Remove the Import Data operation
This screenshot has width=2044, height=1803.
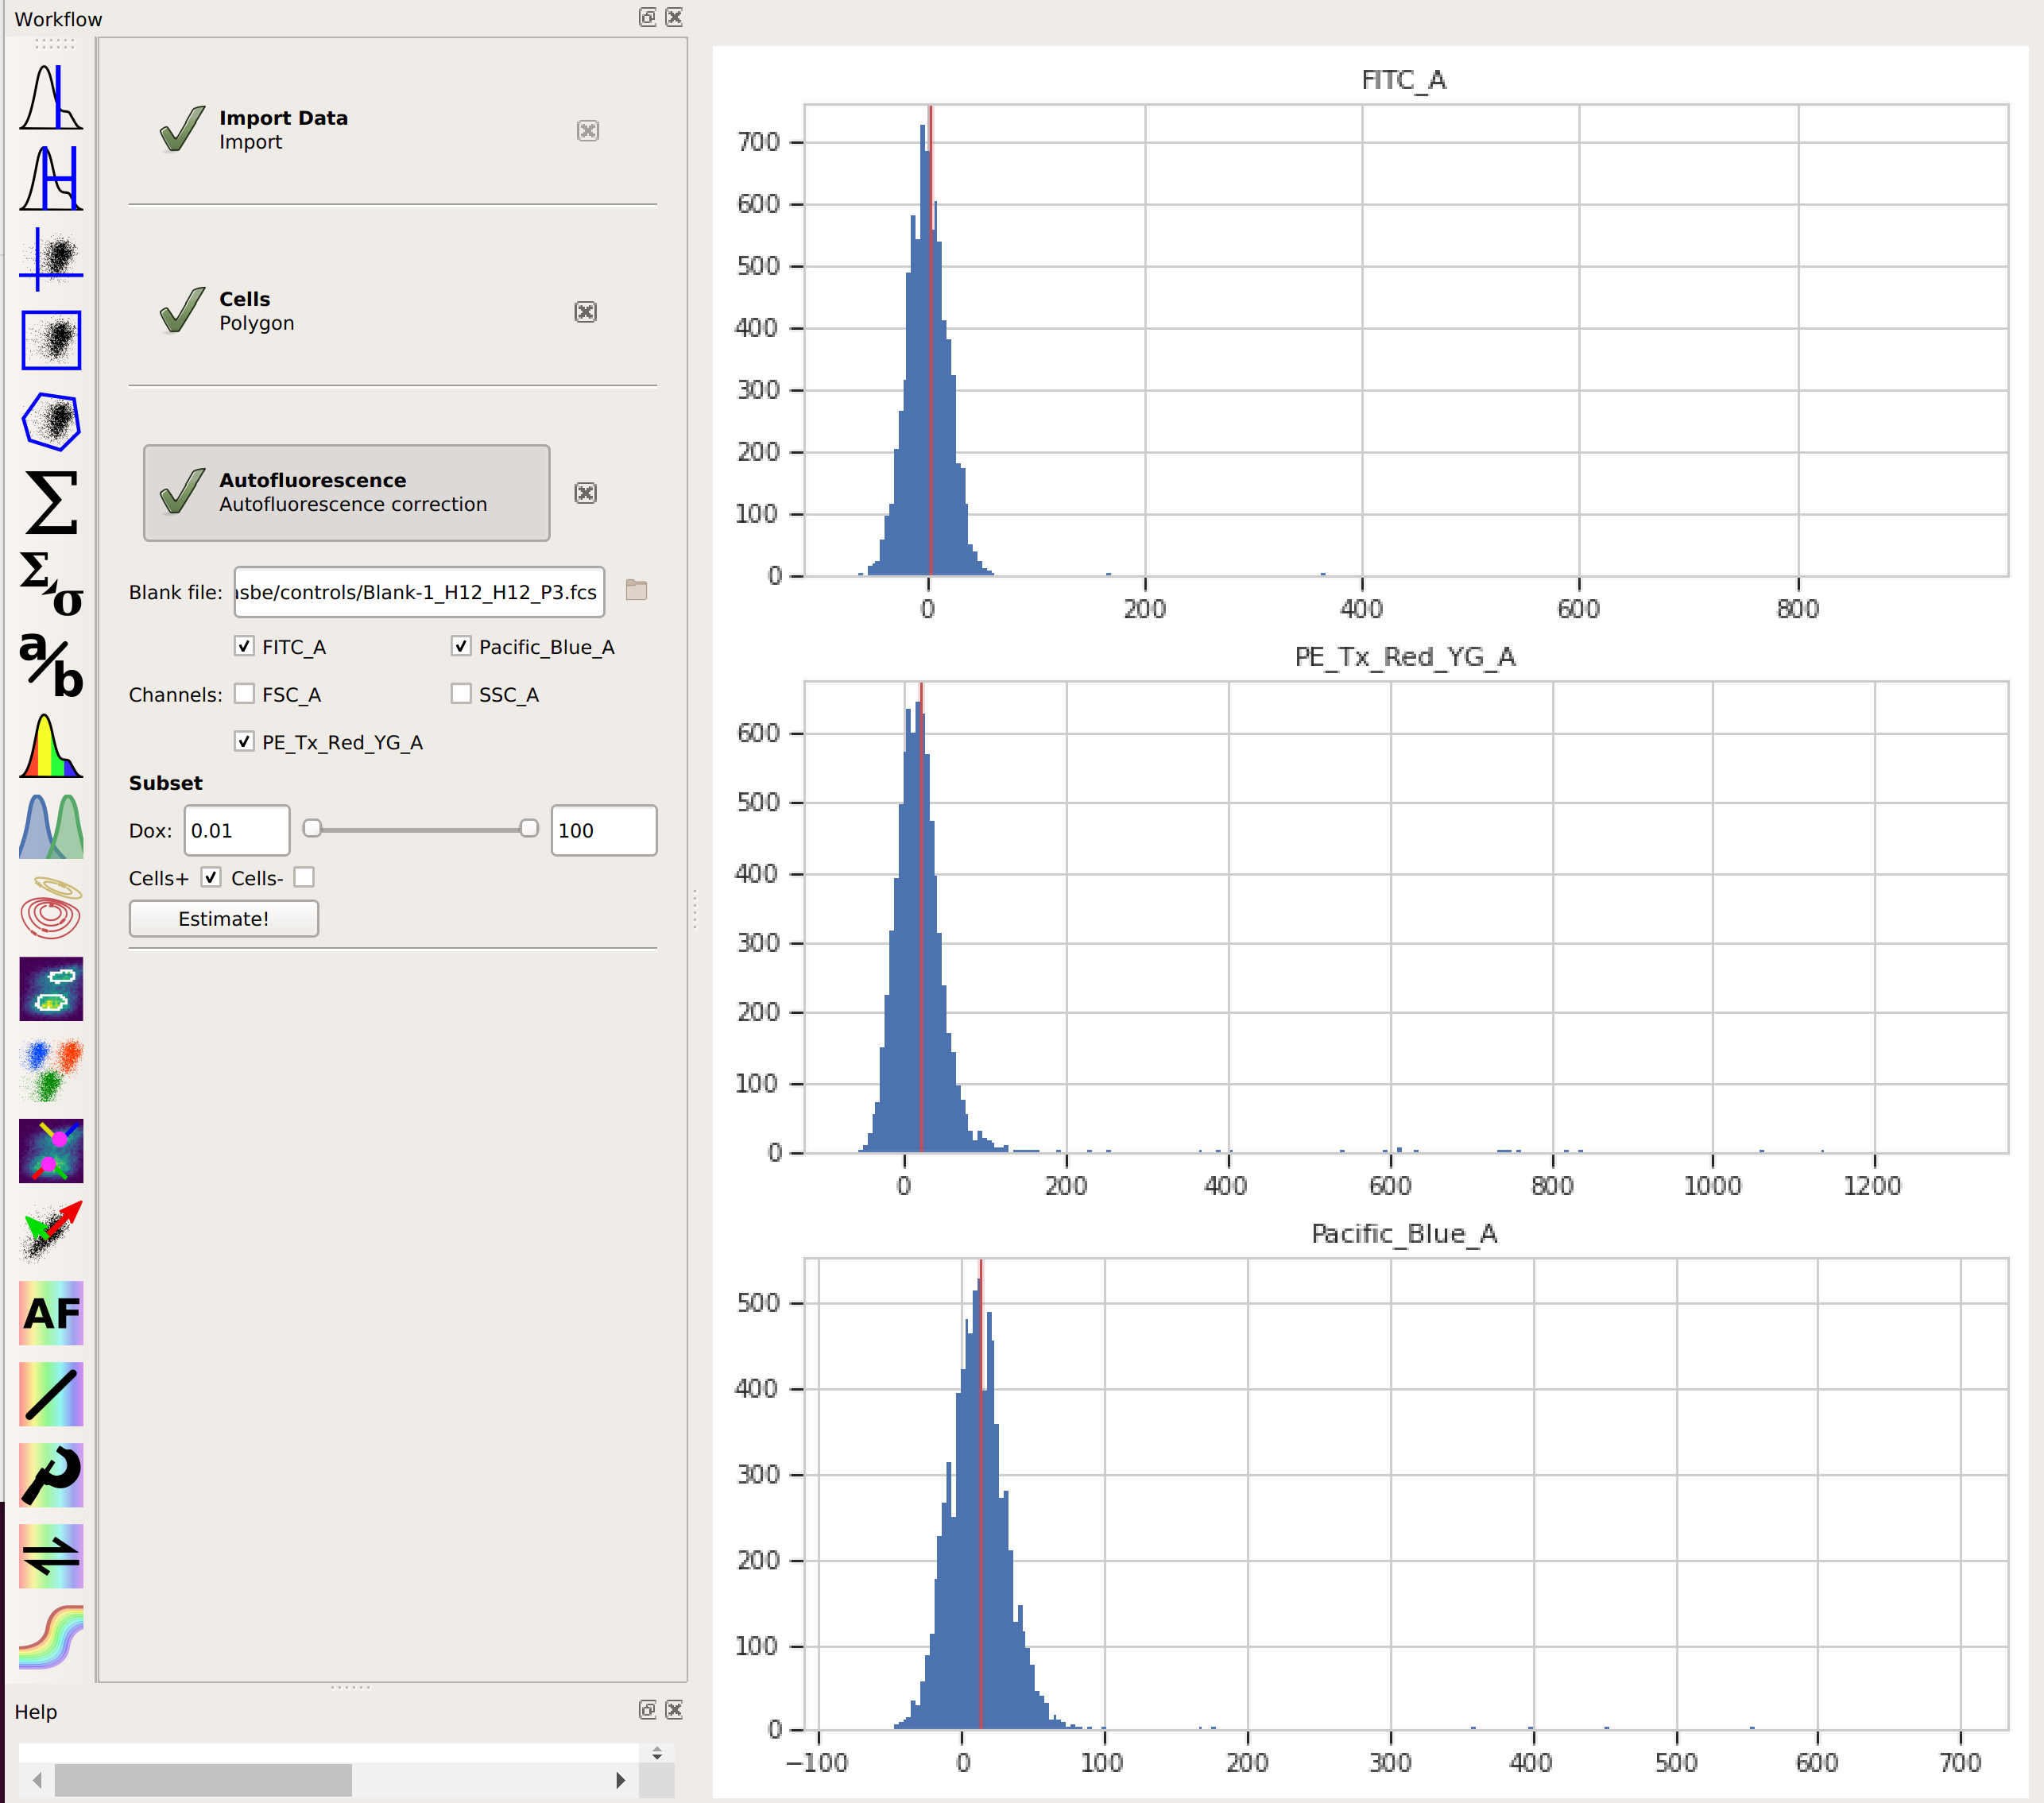(588, 131)
